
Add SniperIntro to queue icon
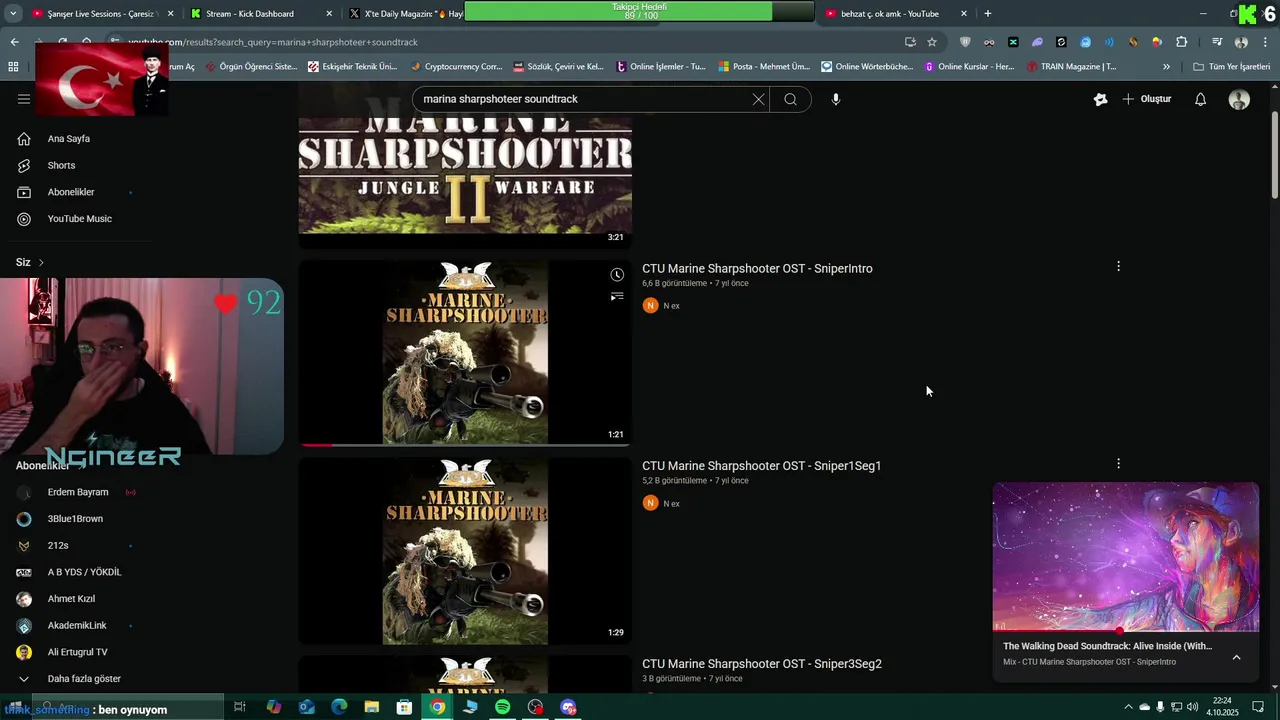[617, 296]
